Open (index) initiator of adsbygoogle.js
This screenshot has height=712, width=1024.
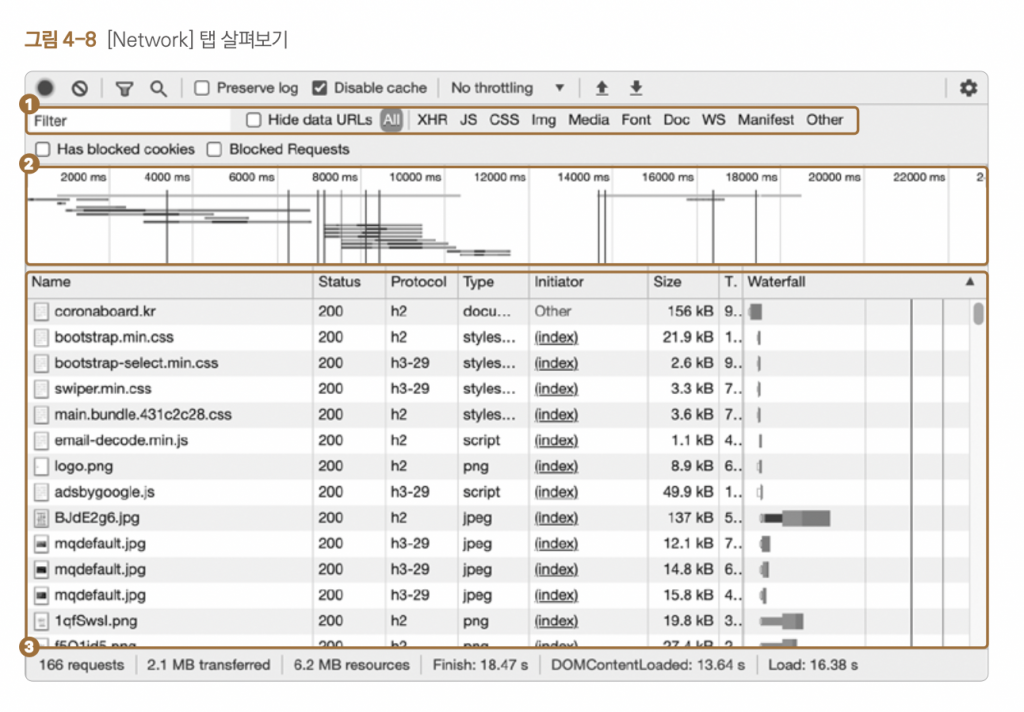pyautogui.click(x=556, y=493)
